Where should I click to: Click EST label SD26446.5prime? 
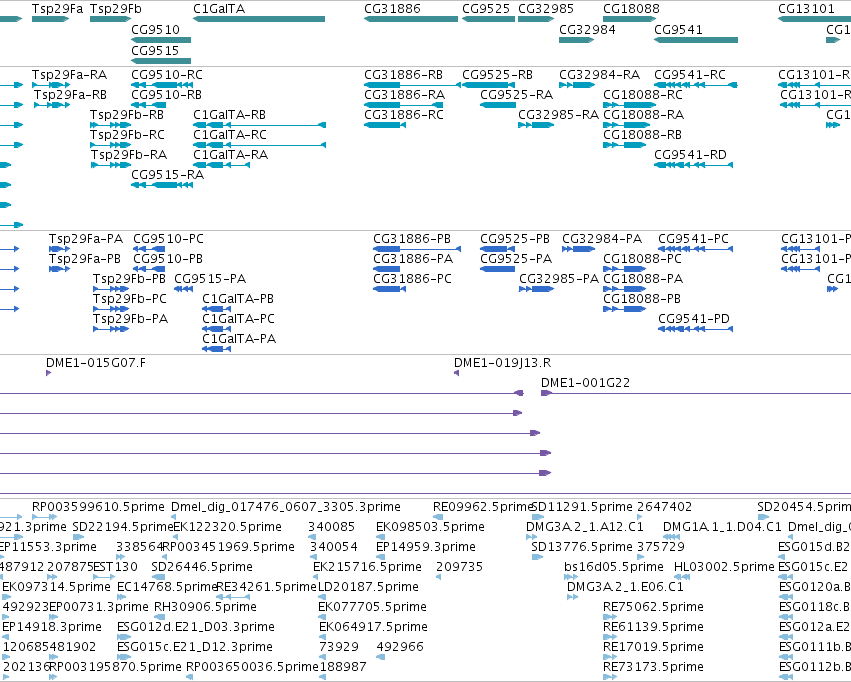click(202, 567)
